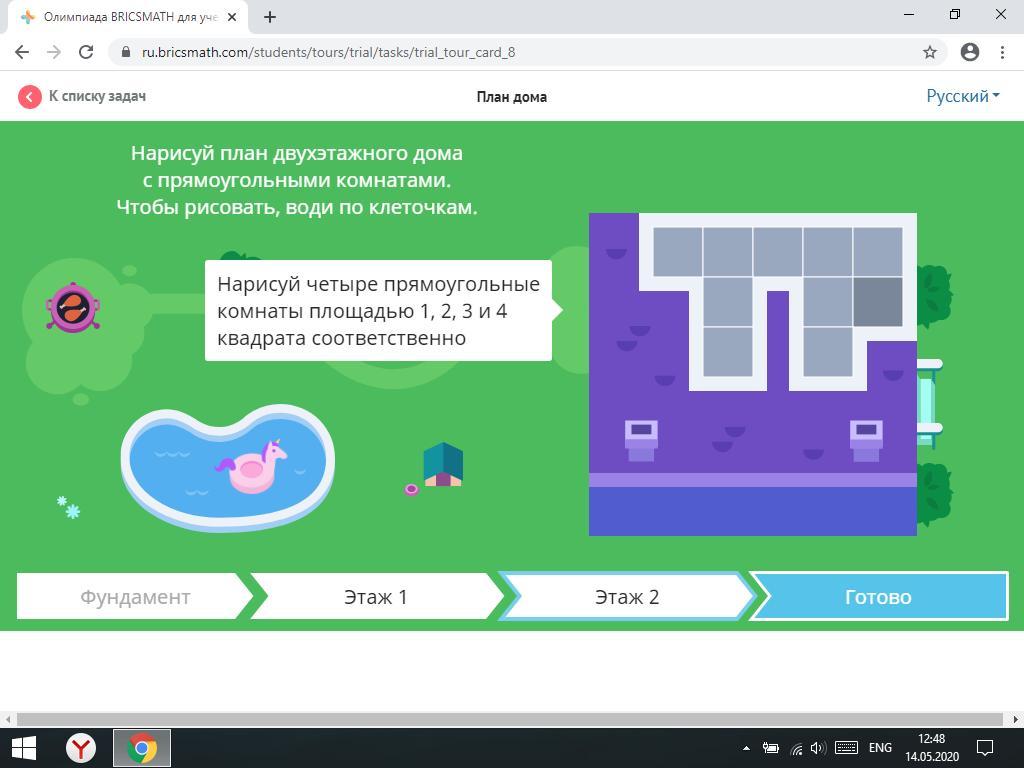Open Yandex browser from taskbar

click(81, 748)
